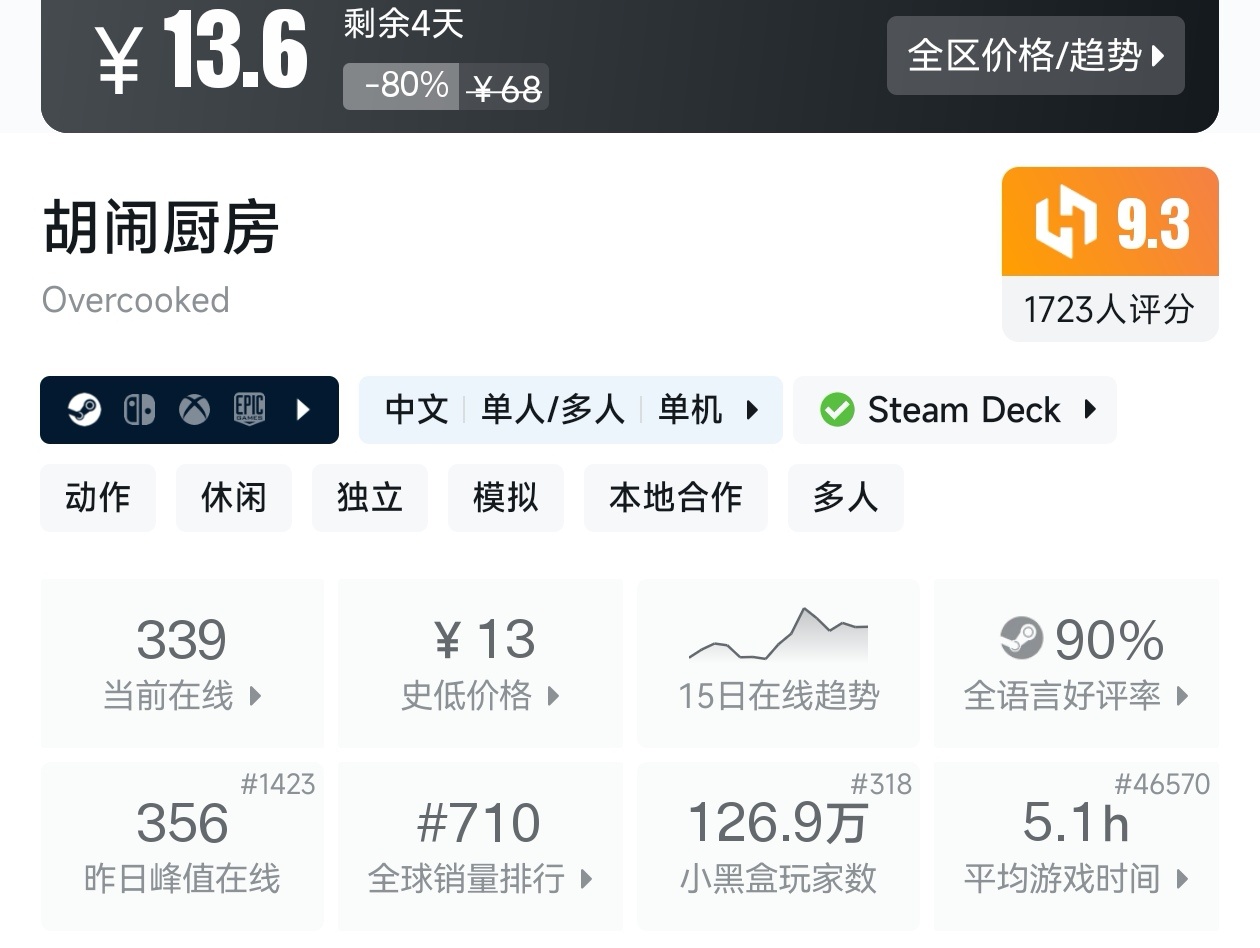Expand the 中文 单人/多人 单机 details arrow
The width and height of the screenshot is (1260, 948).
coord(752,409)
